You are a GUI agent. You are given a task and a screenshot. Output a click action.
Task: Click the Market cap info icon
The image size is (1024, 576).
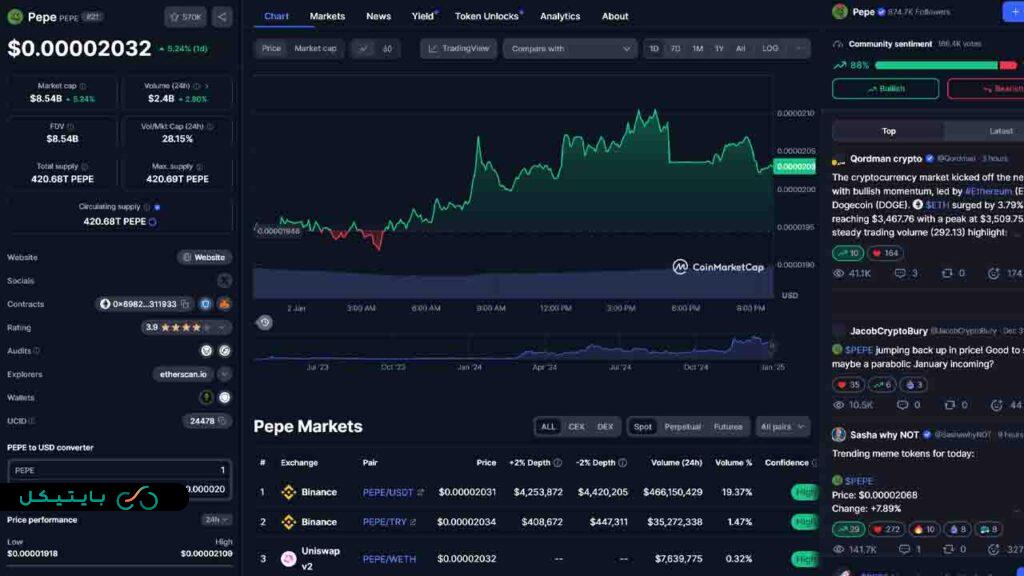82,86
